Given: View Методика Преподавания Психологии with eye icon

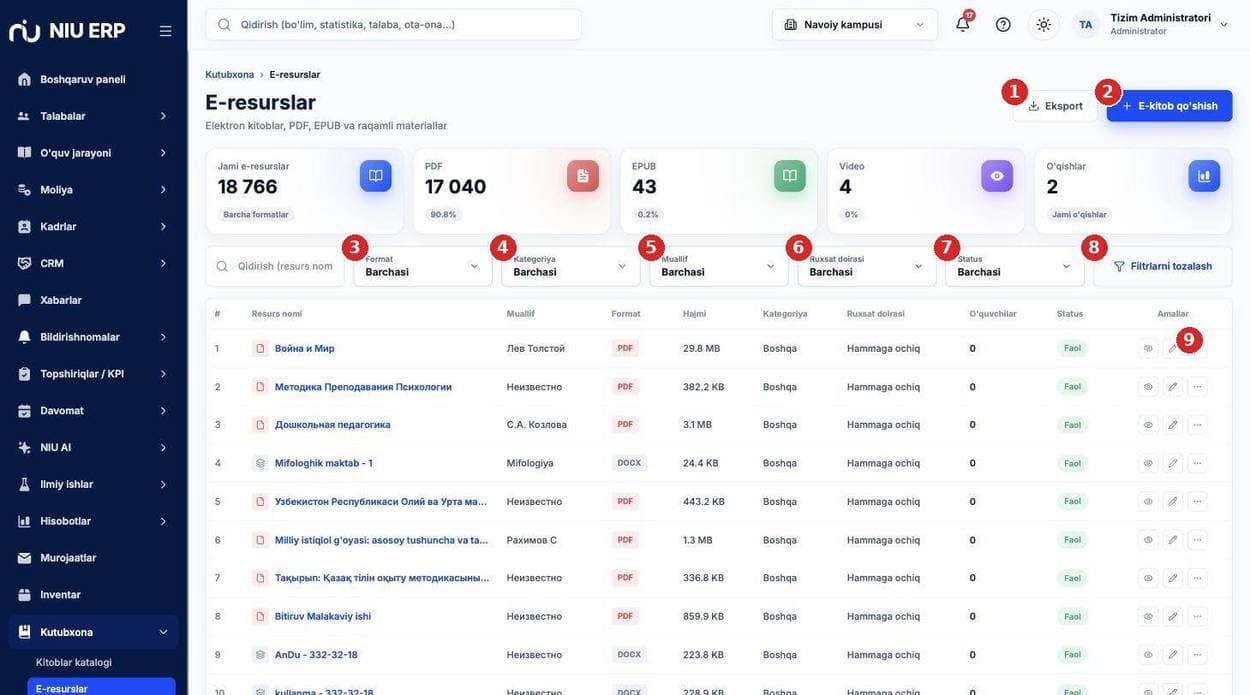Looking at the screenshot, I should click(1148, 387).
